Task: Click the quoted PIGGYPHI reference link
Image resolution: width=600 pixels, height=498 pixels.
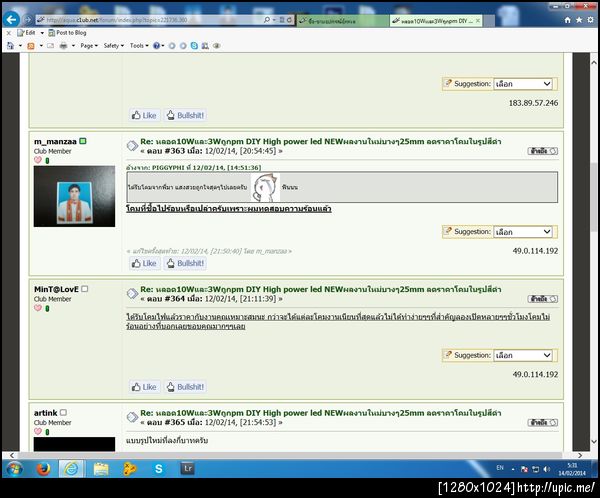Action: 194,168
